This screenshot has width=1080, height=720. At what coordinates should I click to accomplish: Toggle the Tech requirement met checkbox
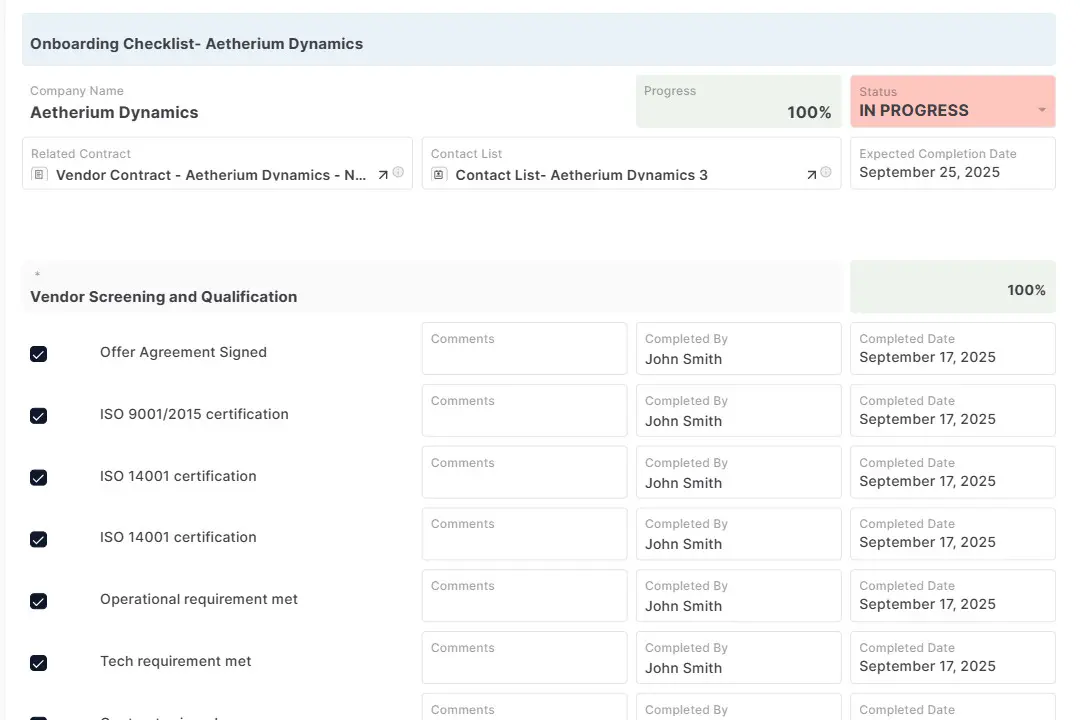38,663
